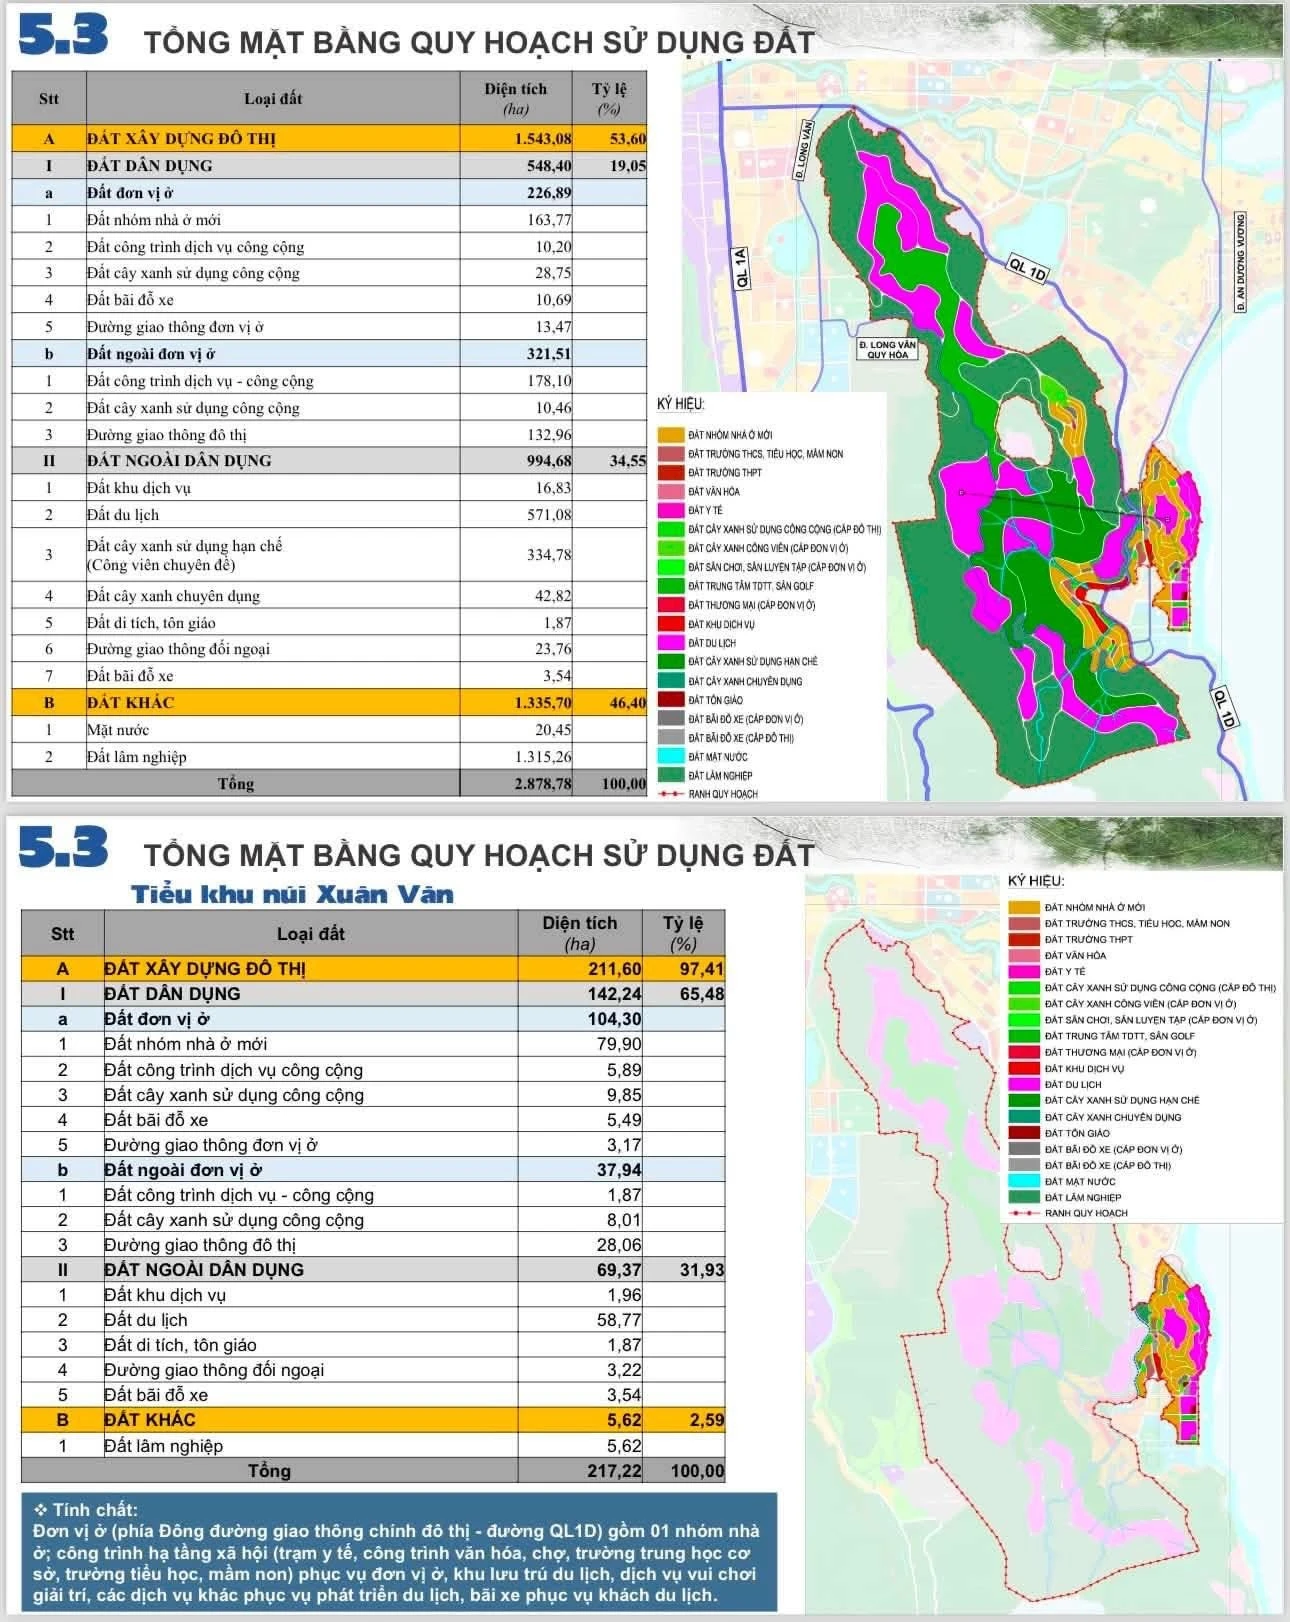
Task: Click the cell with value '548,40'
Action: pyautogui.click(x=550, y=166)
